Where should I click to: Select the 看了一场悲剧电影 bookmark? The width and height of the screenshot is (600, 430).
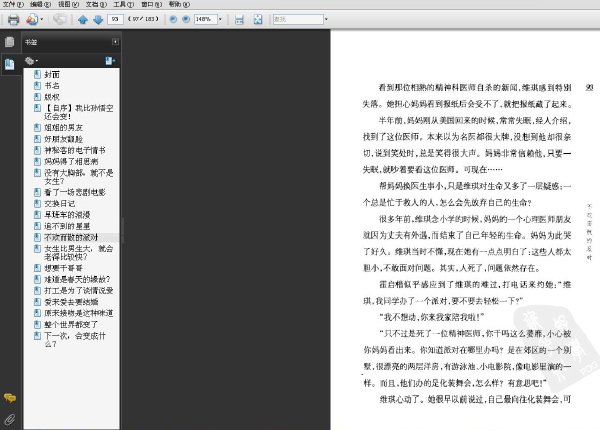(x=75, y=192)
